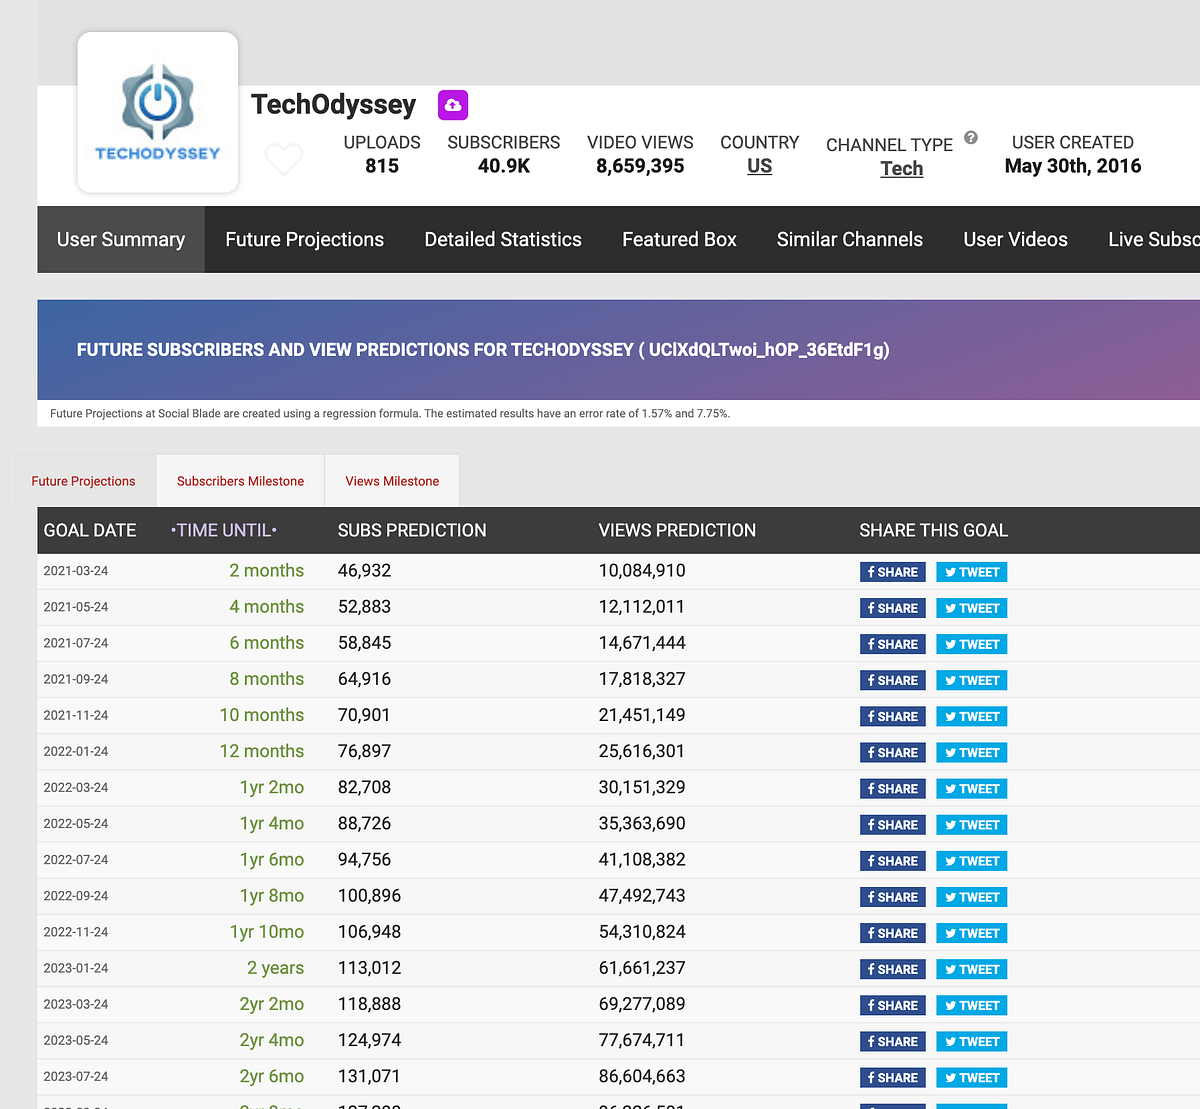Share the 2021-11-24 goal on Facebook
The image size is (1200, 1109).
pyautogui.click(x=893, y=716)
